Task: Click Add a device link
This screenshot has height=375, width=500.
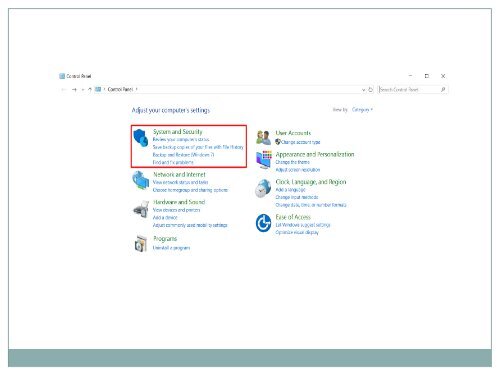Action: click(165, 218)
